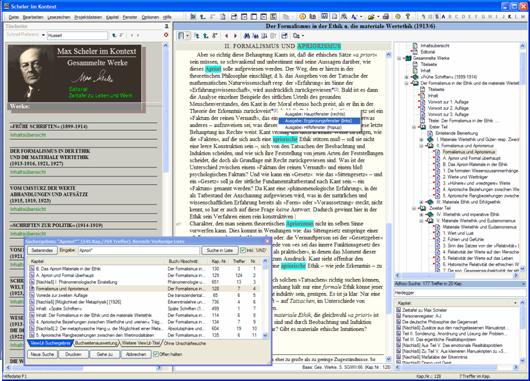Switch to Ohne Unschärfesuche tab
Image resolution: width=530 pixels, height=381 pixels.
click(x=185, y=343)
